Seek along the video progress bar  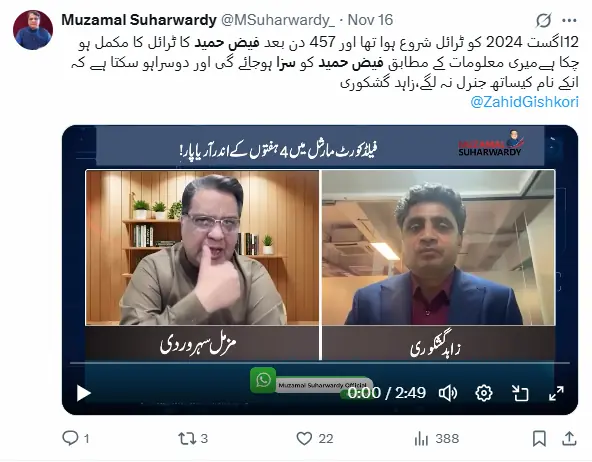tap(320, 363)
